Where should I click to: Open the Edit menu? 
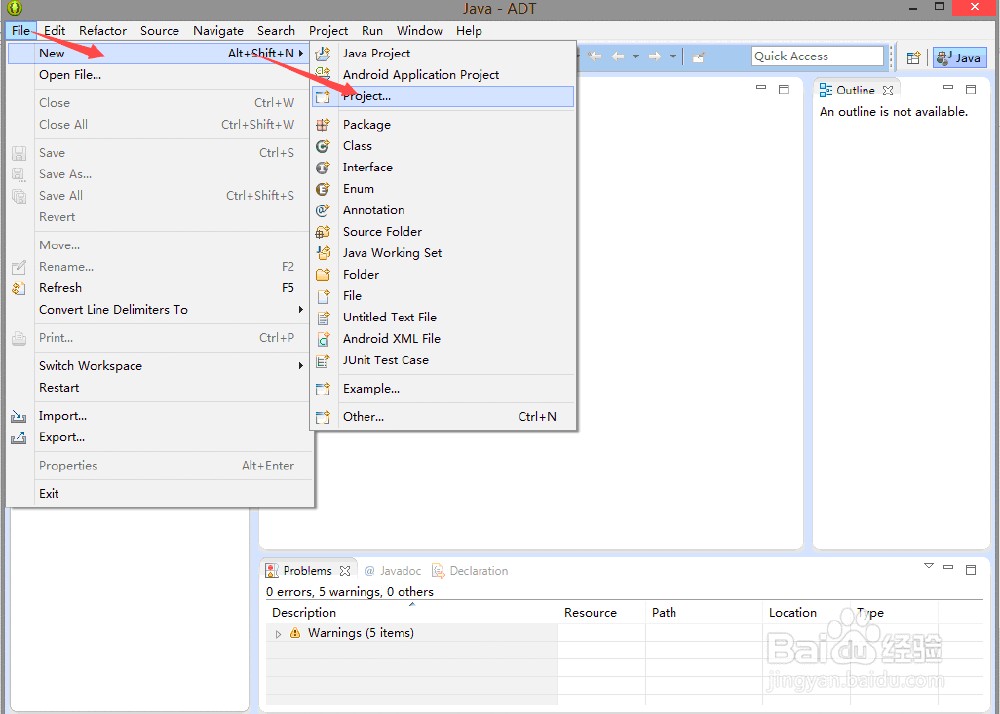pyautogui.click(x=54, y=31)
